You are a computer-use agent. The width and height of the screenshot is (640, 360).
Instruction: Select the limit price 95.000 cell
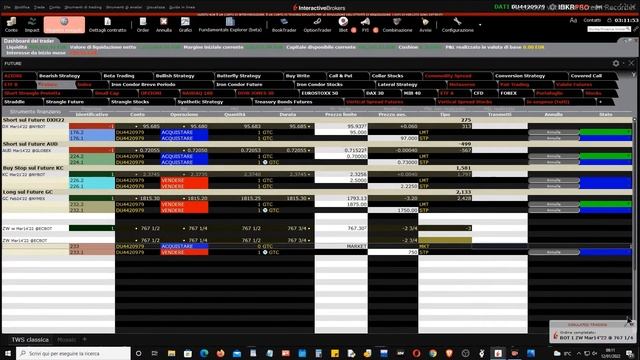[341, 132]
